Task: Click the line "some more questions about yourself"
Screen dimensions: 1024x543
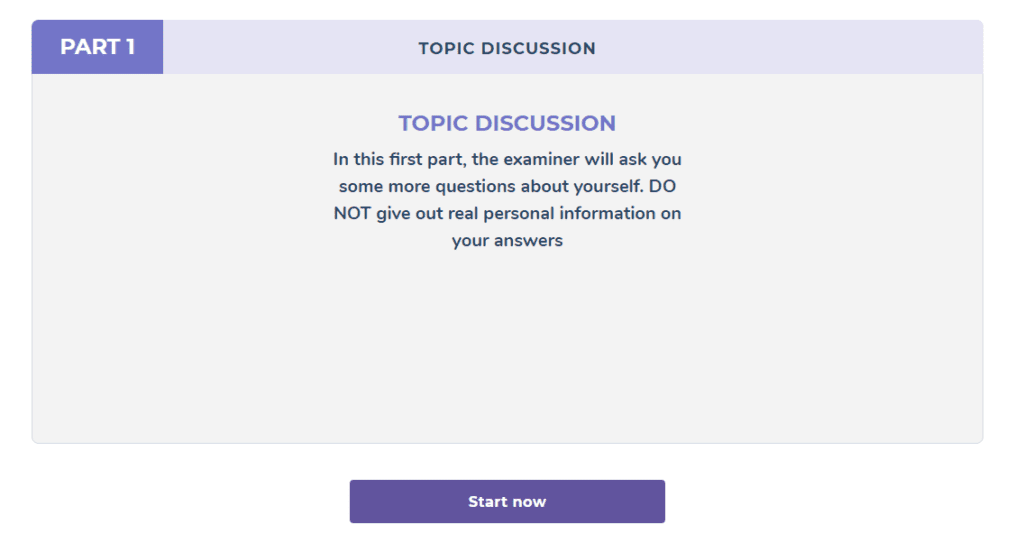Action: pos(507,186)
